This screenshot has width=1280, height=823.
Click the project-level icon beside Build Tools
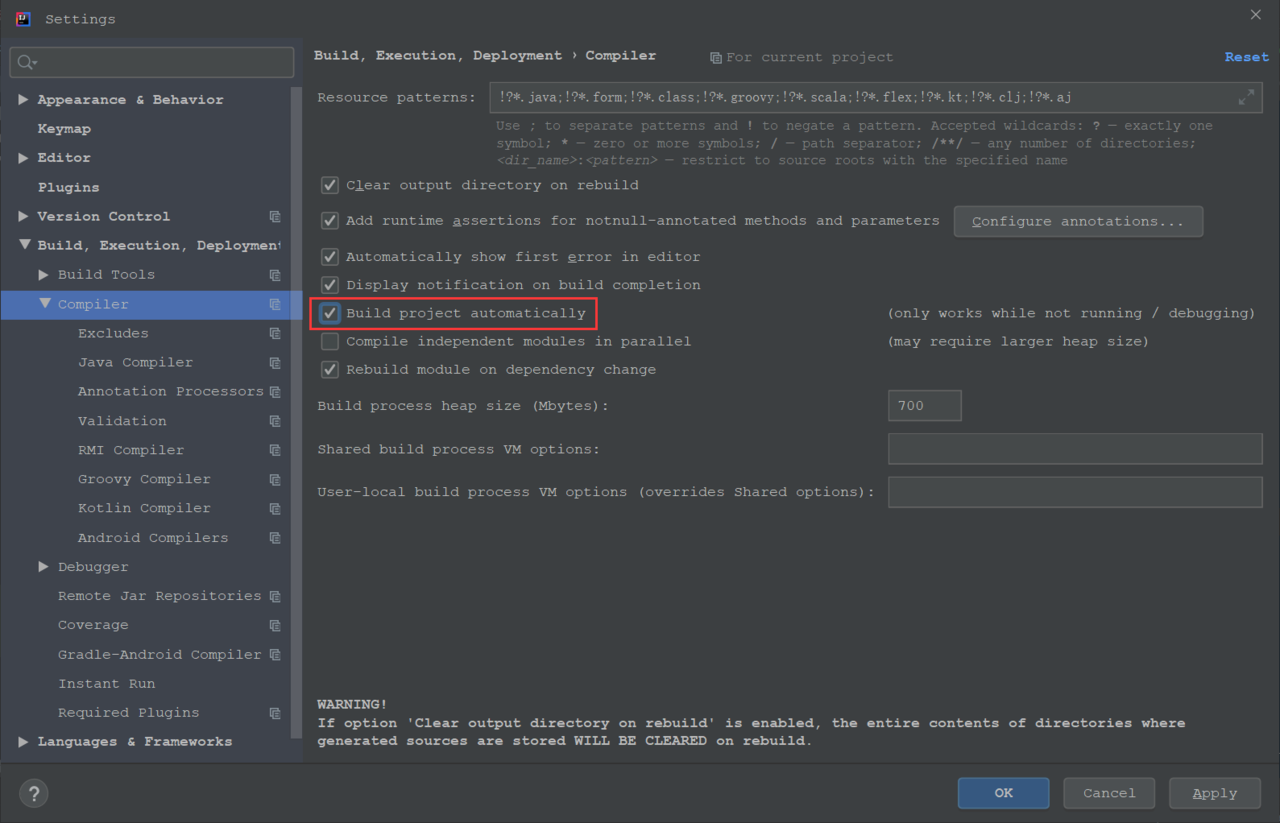[275, 275]
